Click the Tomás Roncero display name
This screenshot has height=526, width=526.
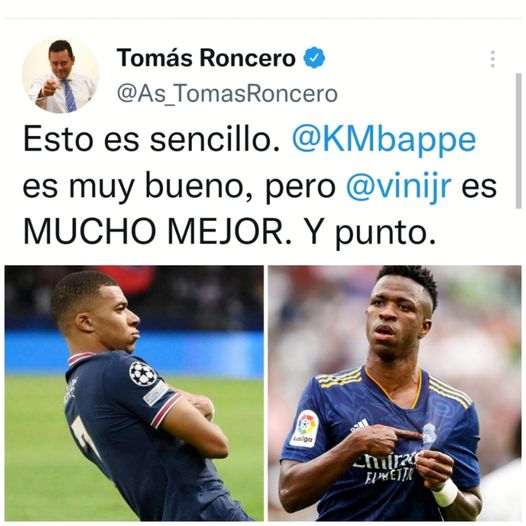(x=206, y=58)
